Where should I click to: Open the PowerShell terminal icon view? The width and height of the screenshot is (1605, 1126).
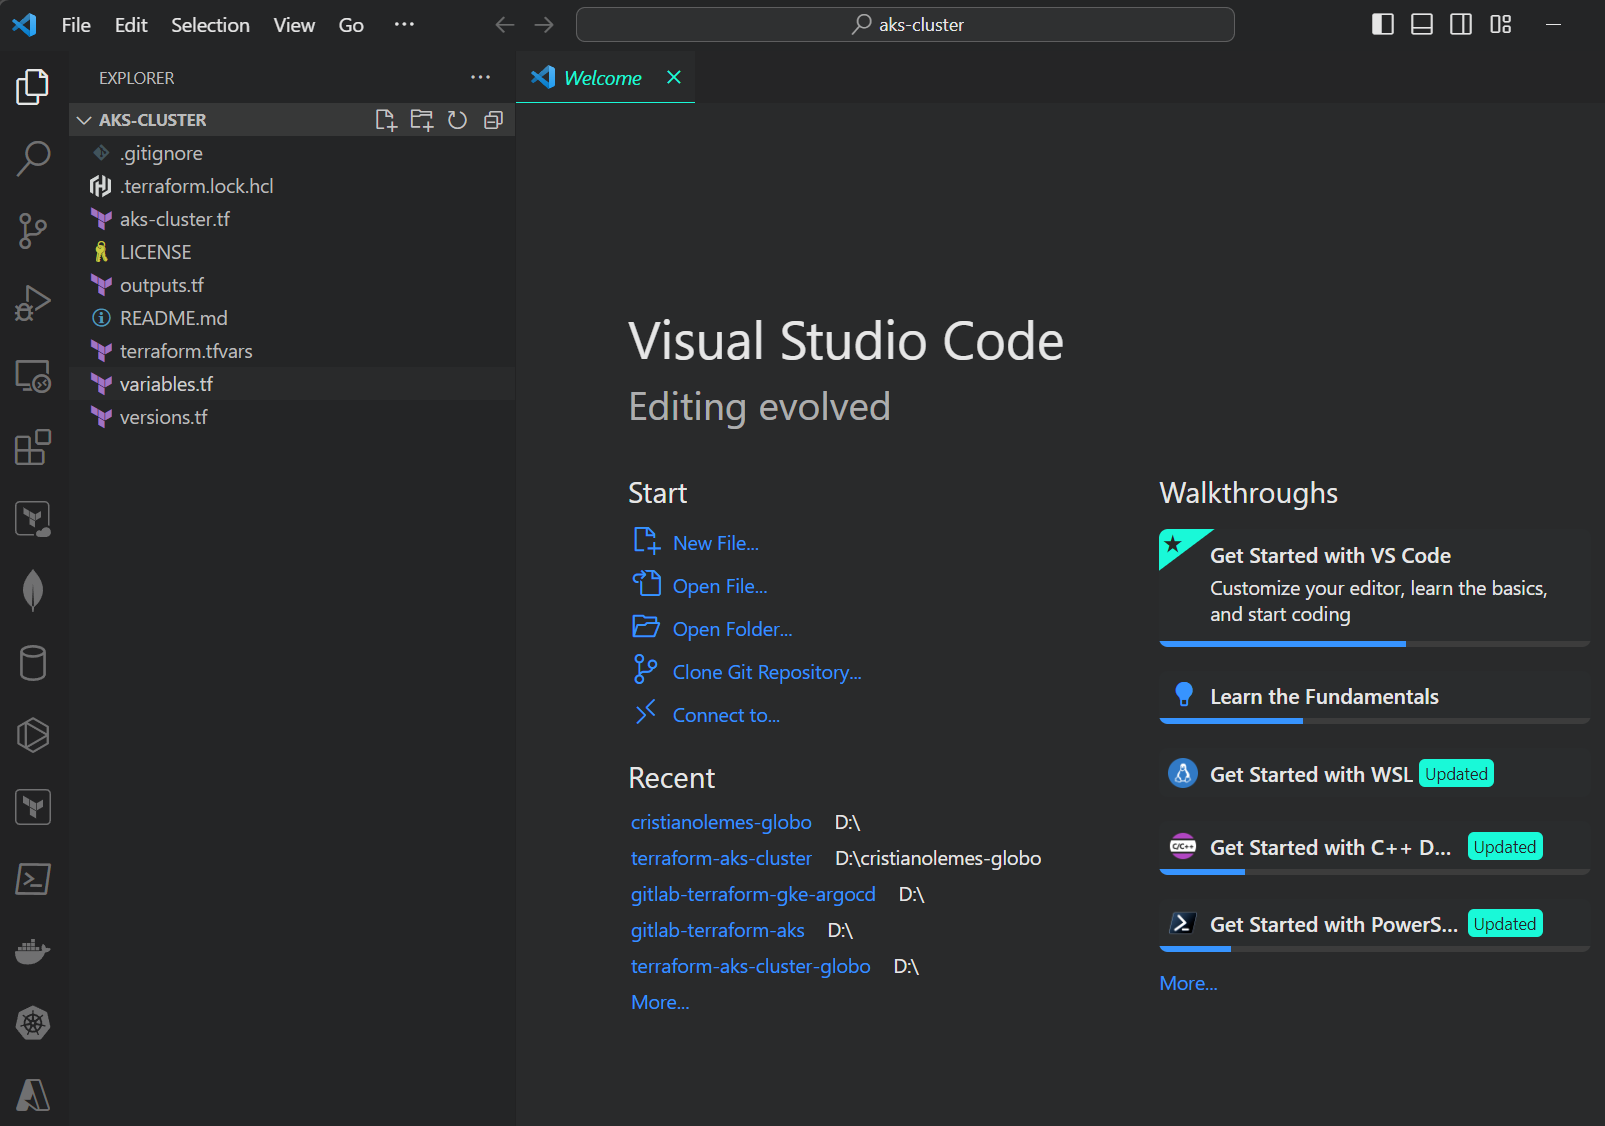click(33, 879)
